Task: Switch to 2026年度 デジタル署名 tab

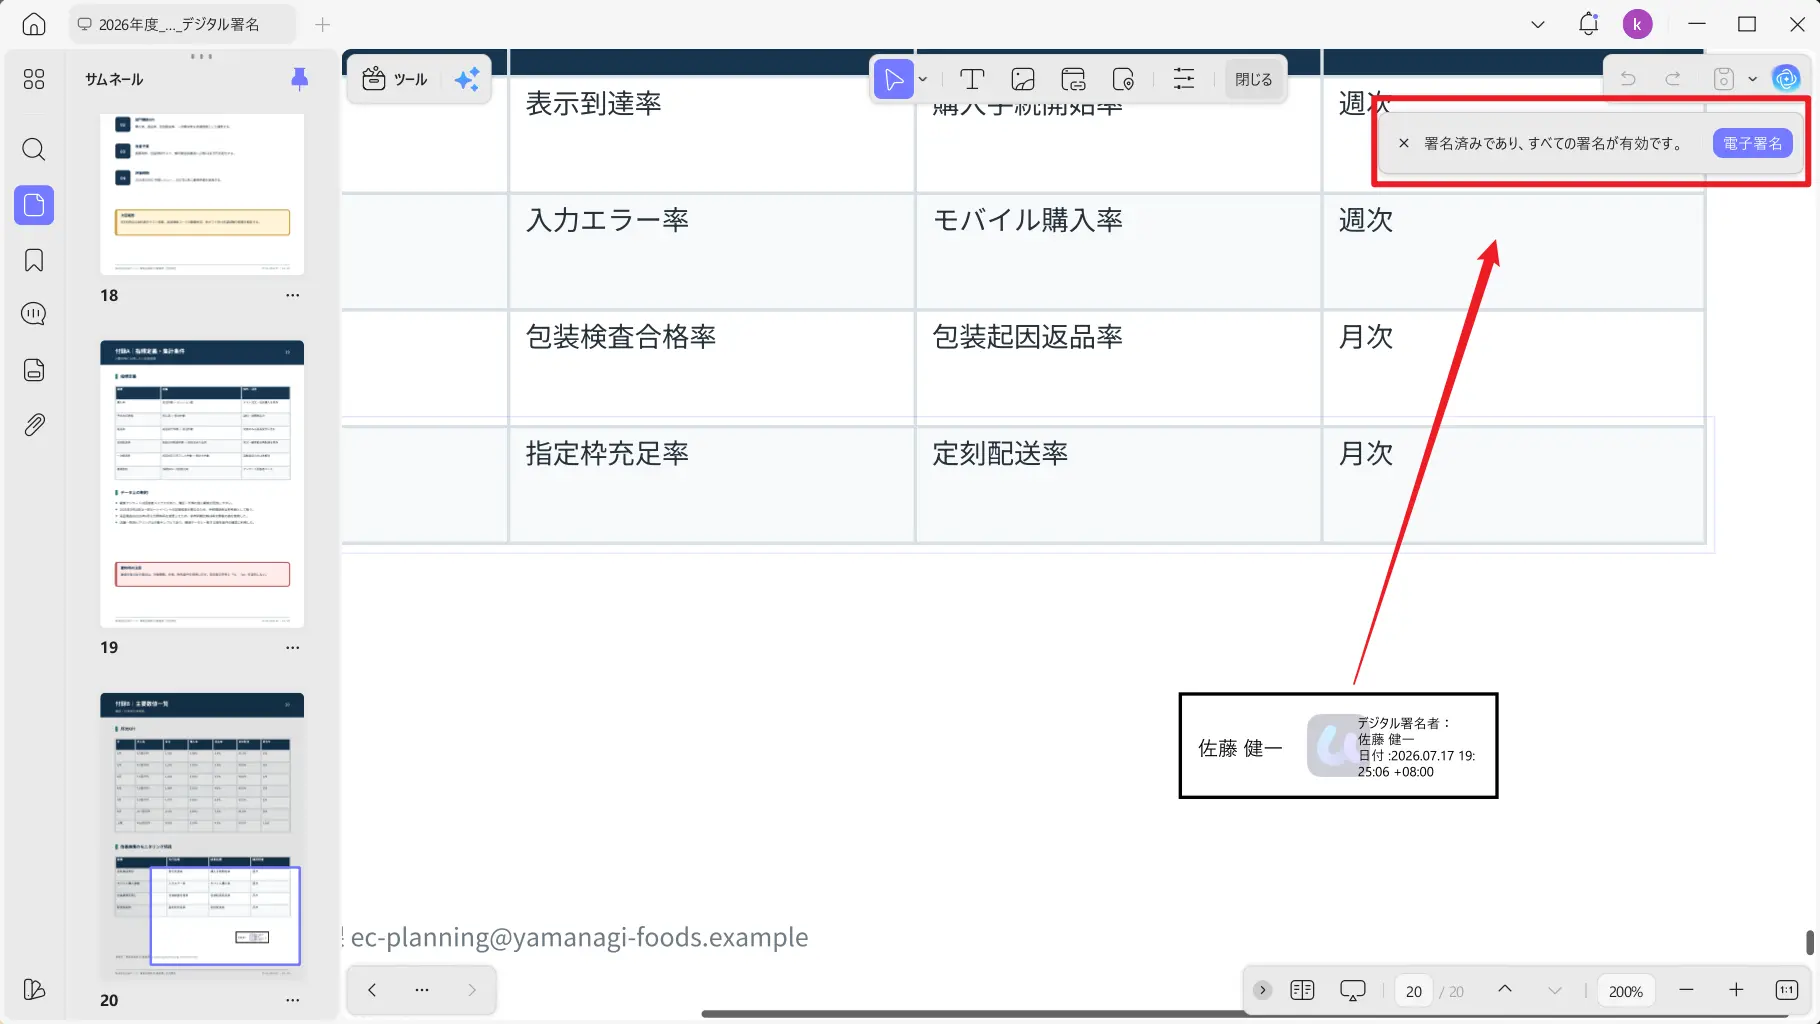Action: pos(182,24)
